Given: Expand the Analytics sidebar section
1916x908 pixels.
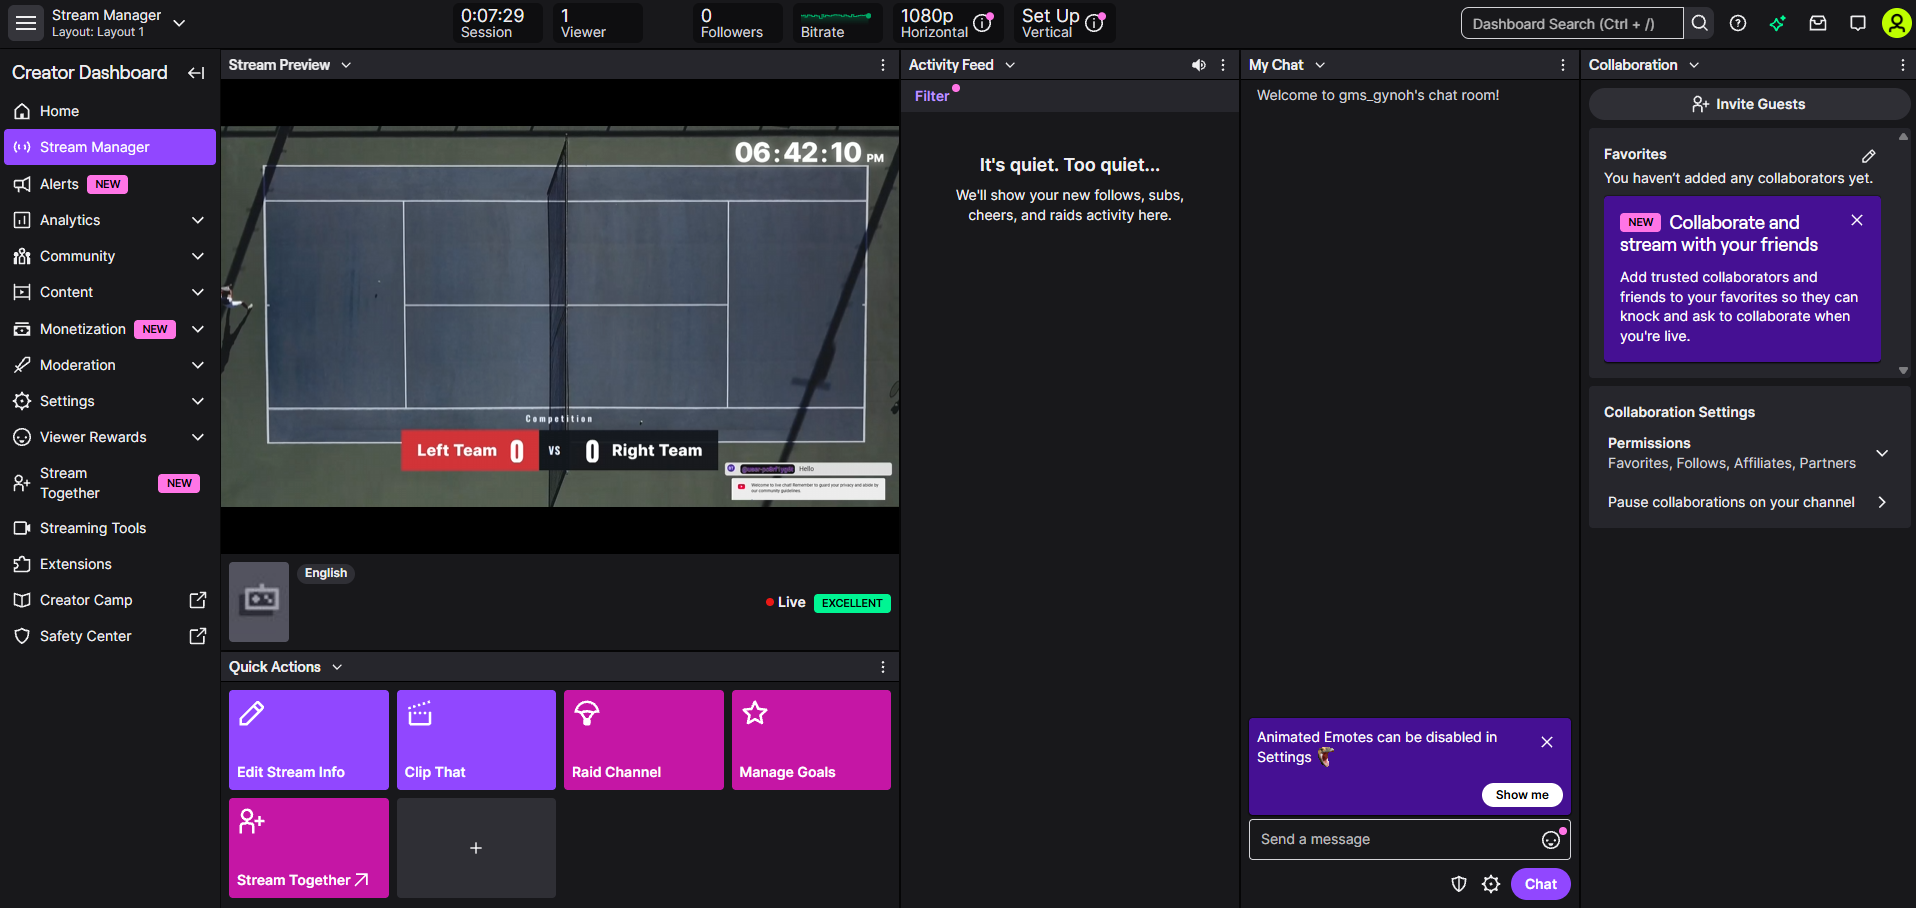Looking at the screenshot, I should (x=198, y=220).
